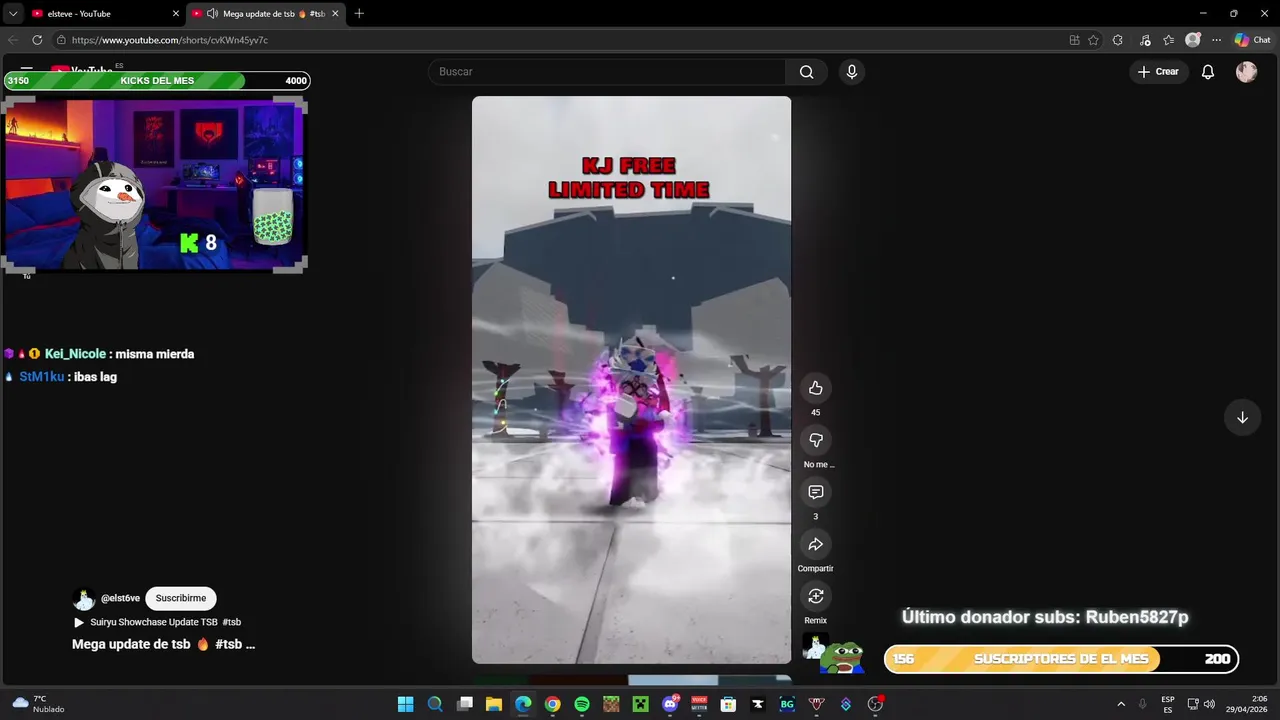Focus the Buscar search field
The width and height of the screenshot is (1280, 720).
(x=607, y=72)
